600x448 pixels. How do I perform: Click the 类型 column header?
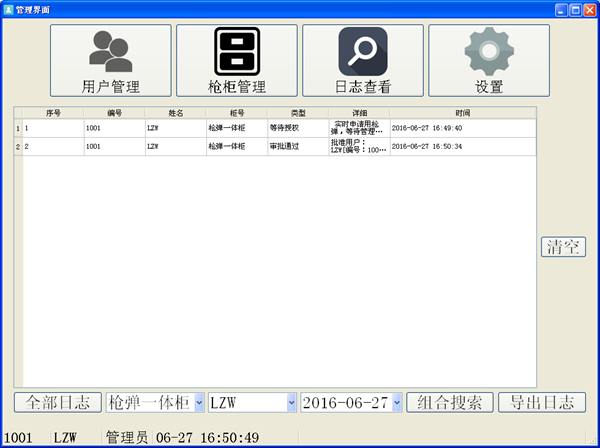(x=297, y=113)
